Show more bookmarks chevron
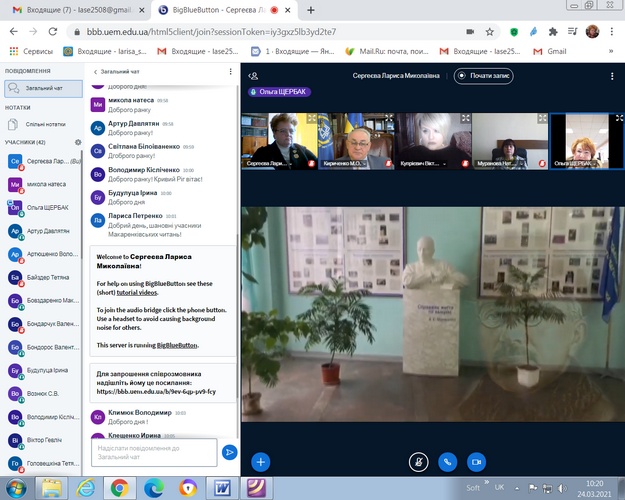The image size is (625, 500). [x=611, y=51]
